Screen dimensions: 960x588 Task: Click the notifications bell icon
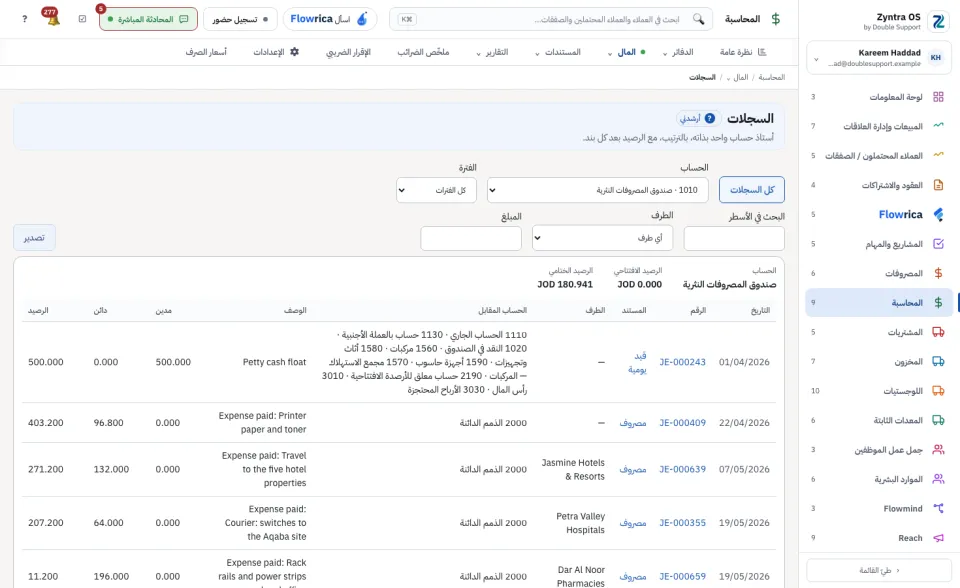53,19
